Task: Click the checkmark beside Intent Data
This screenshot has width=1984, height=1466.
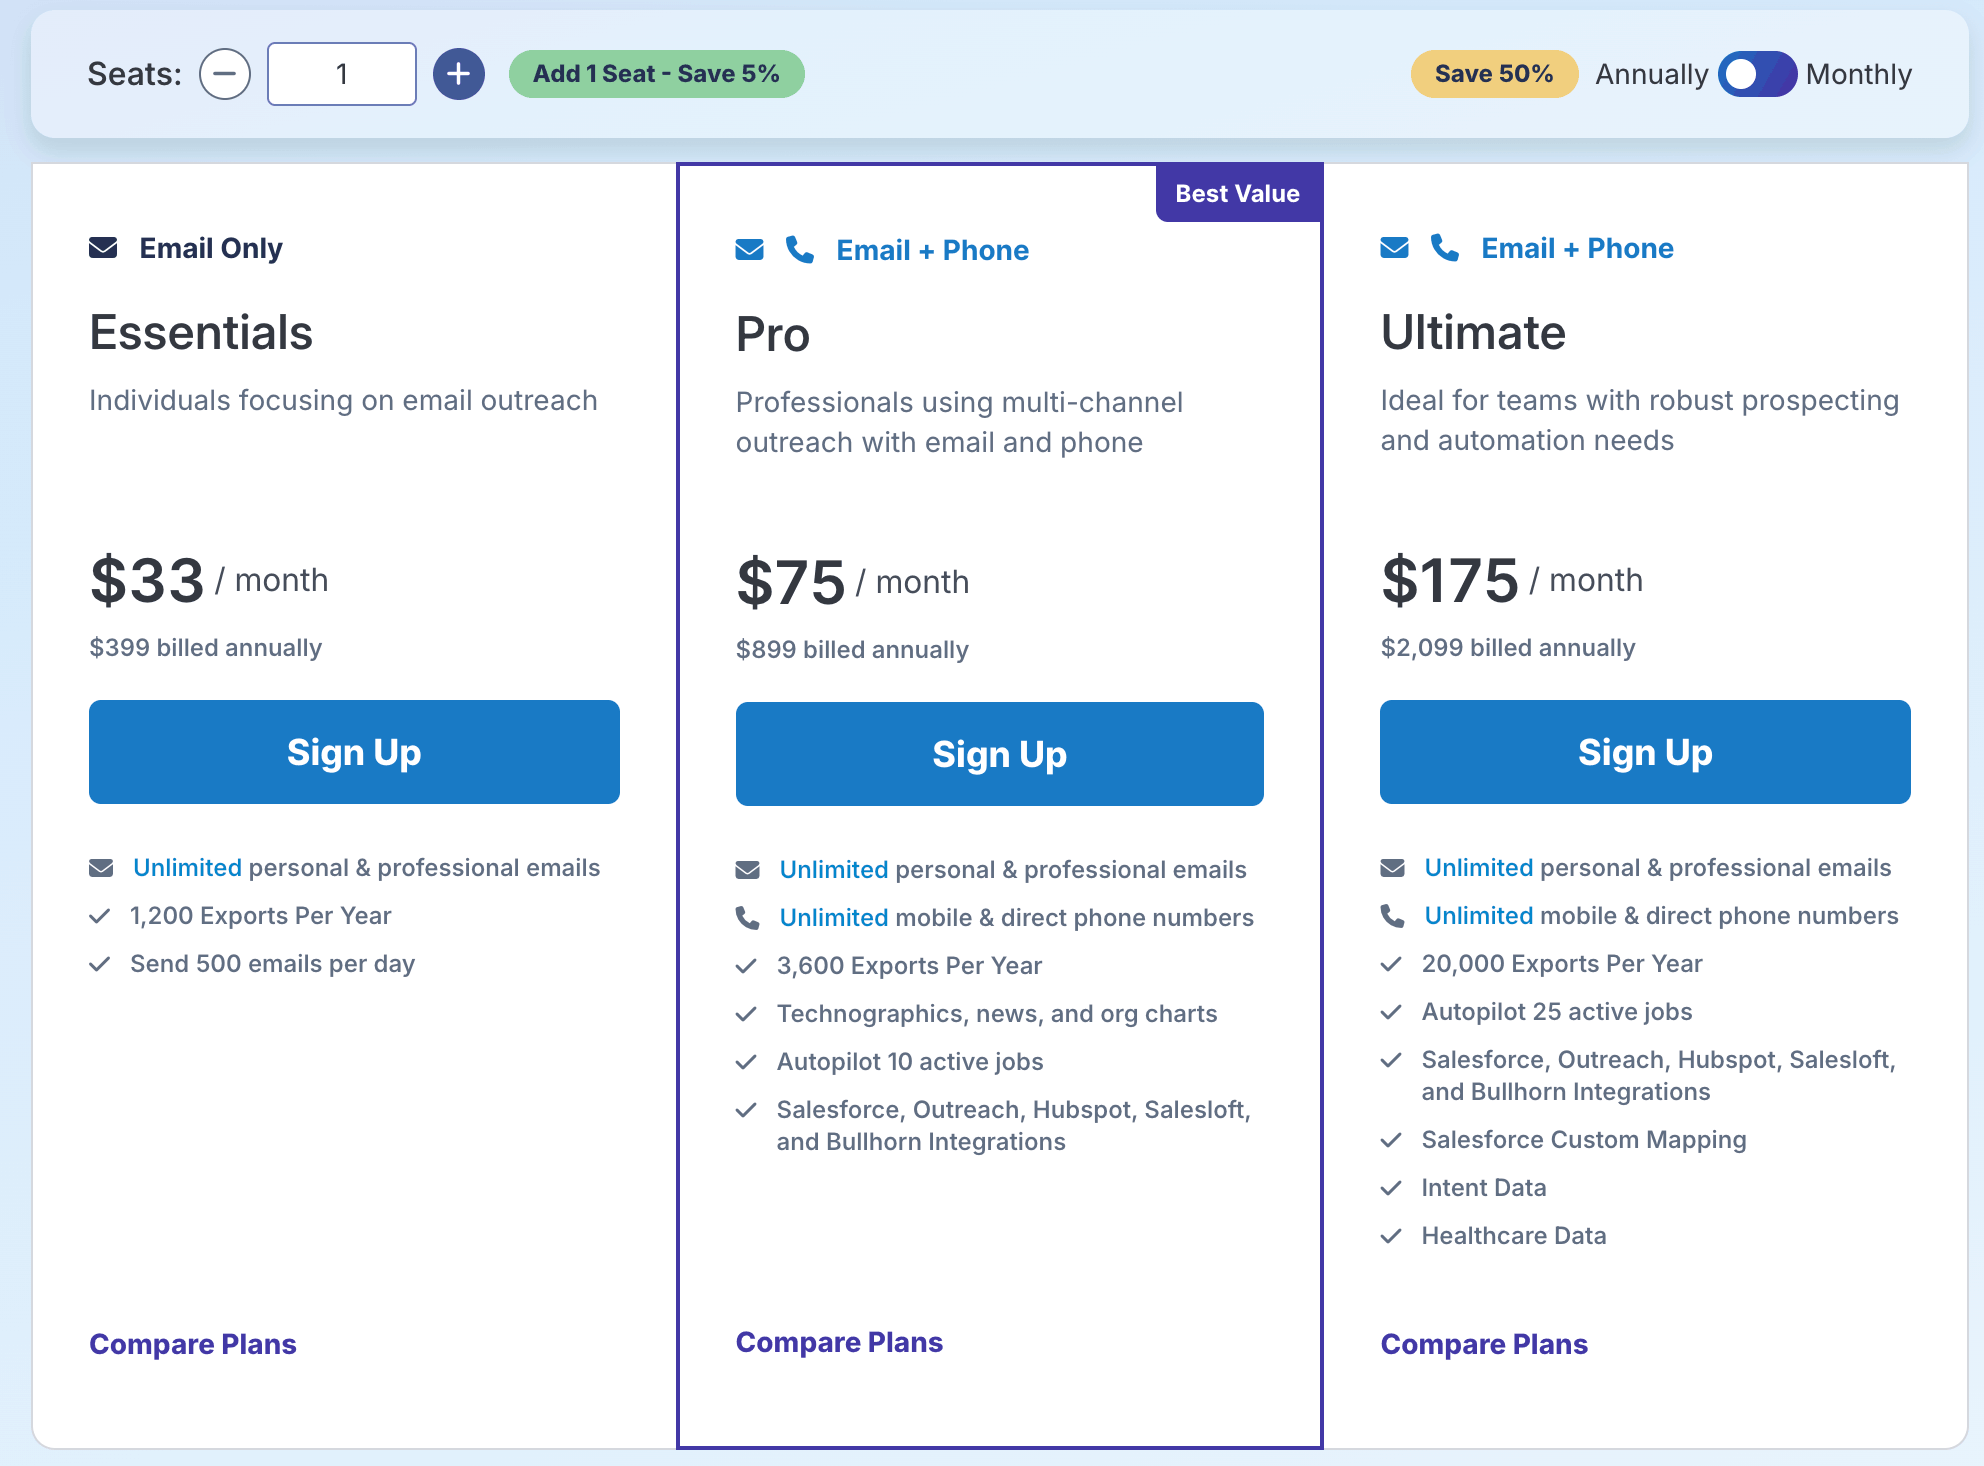Action: click(1391, 1188)
